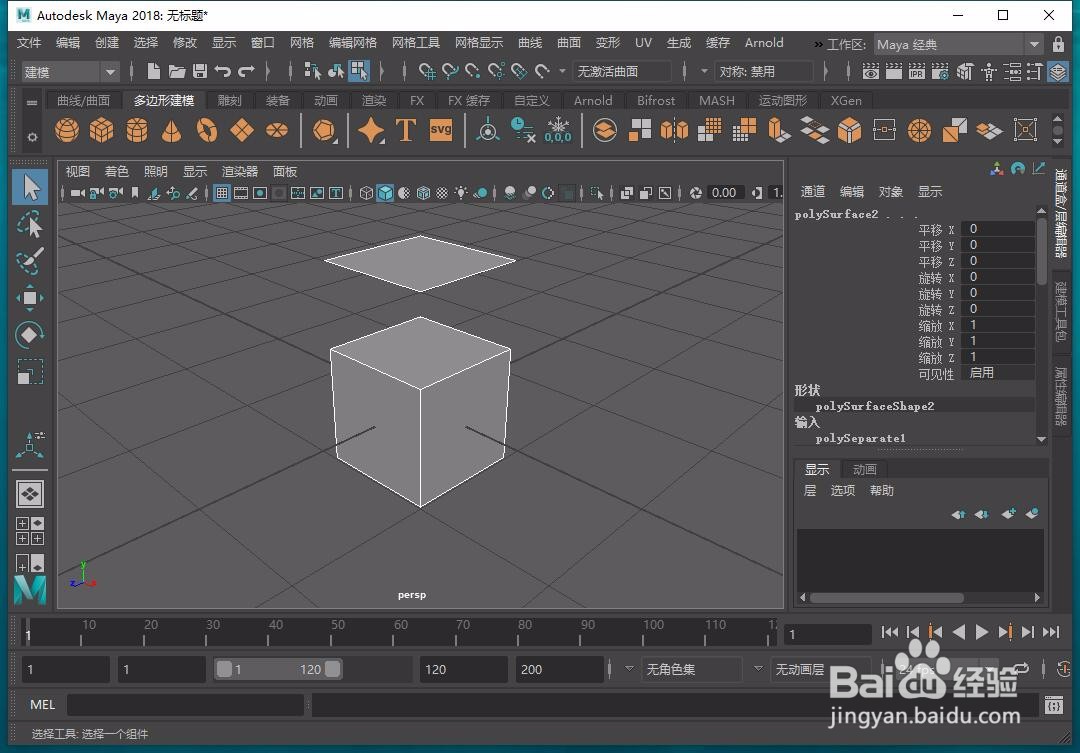Screen dimensions: 1080x753
Task: Toggle wireframe shading in viewport toolbar
Action: 366,193
